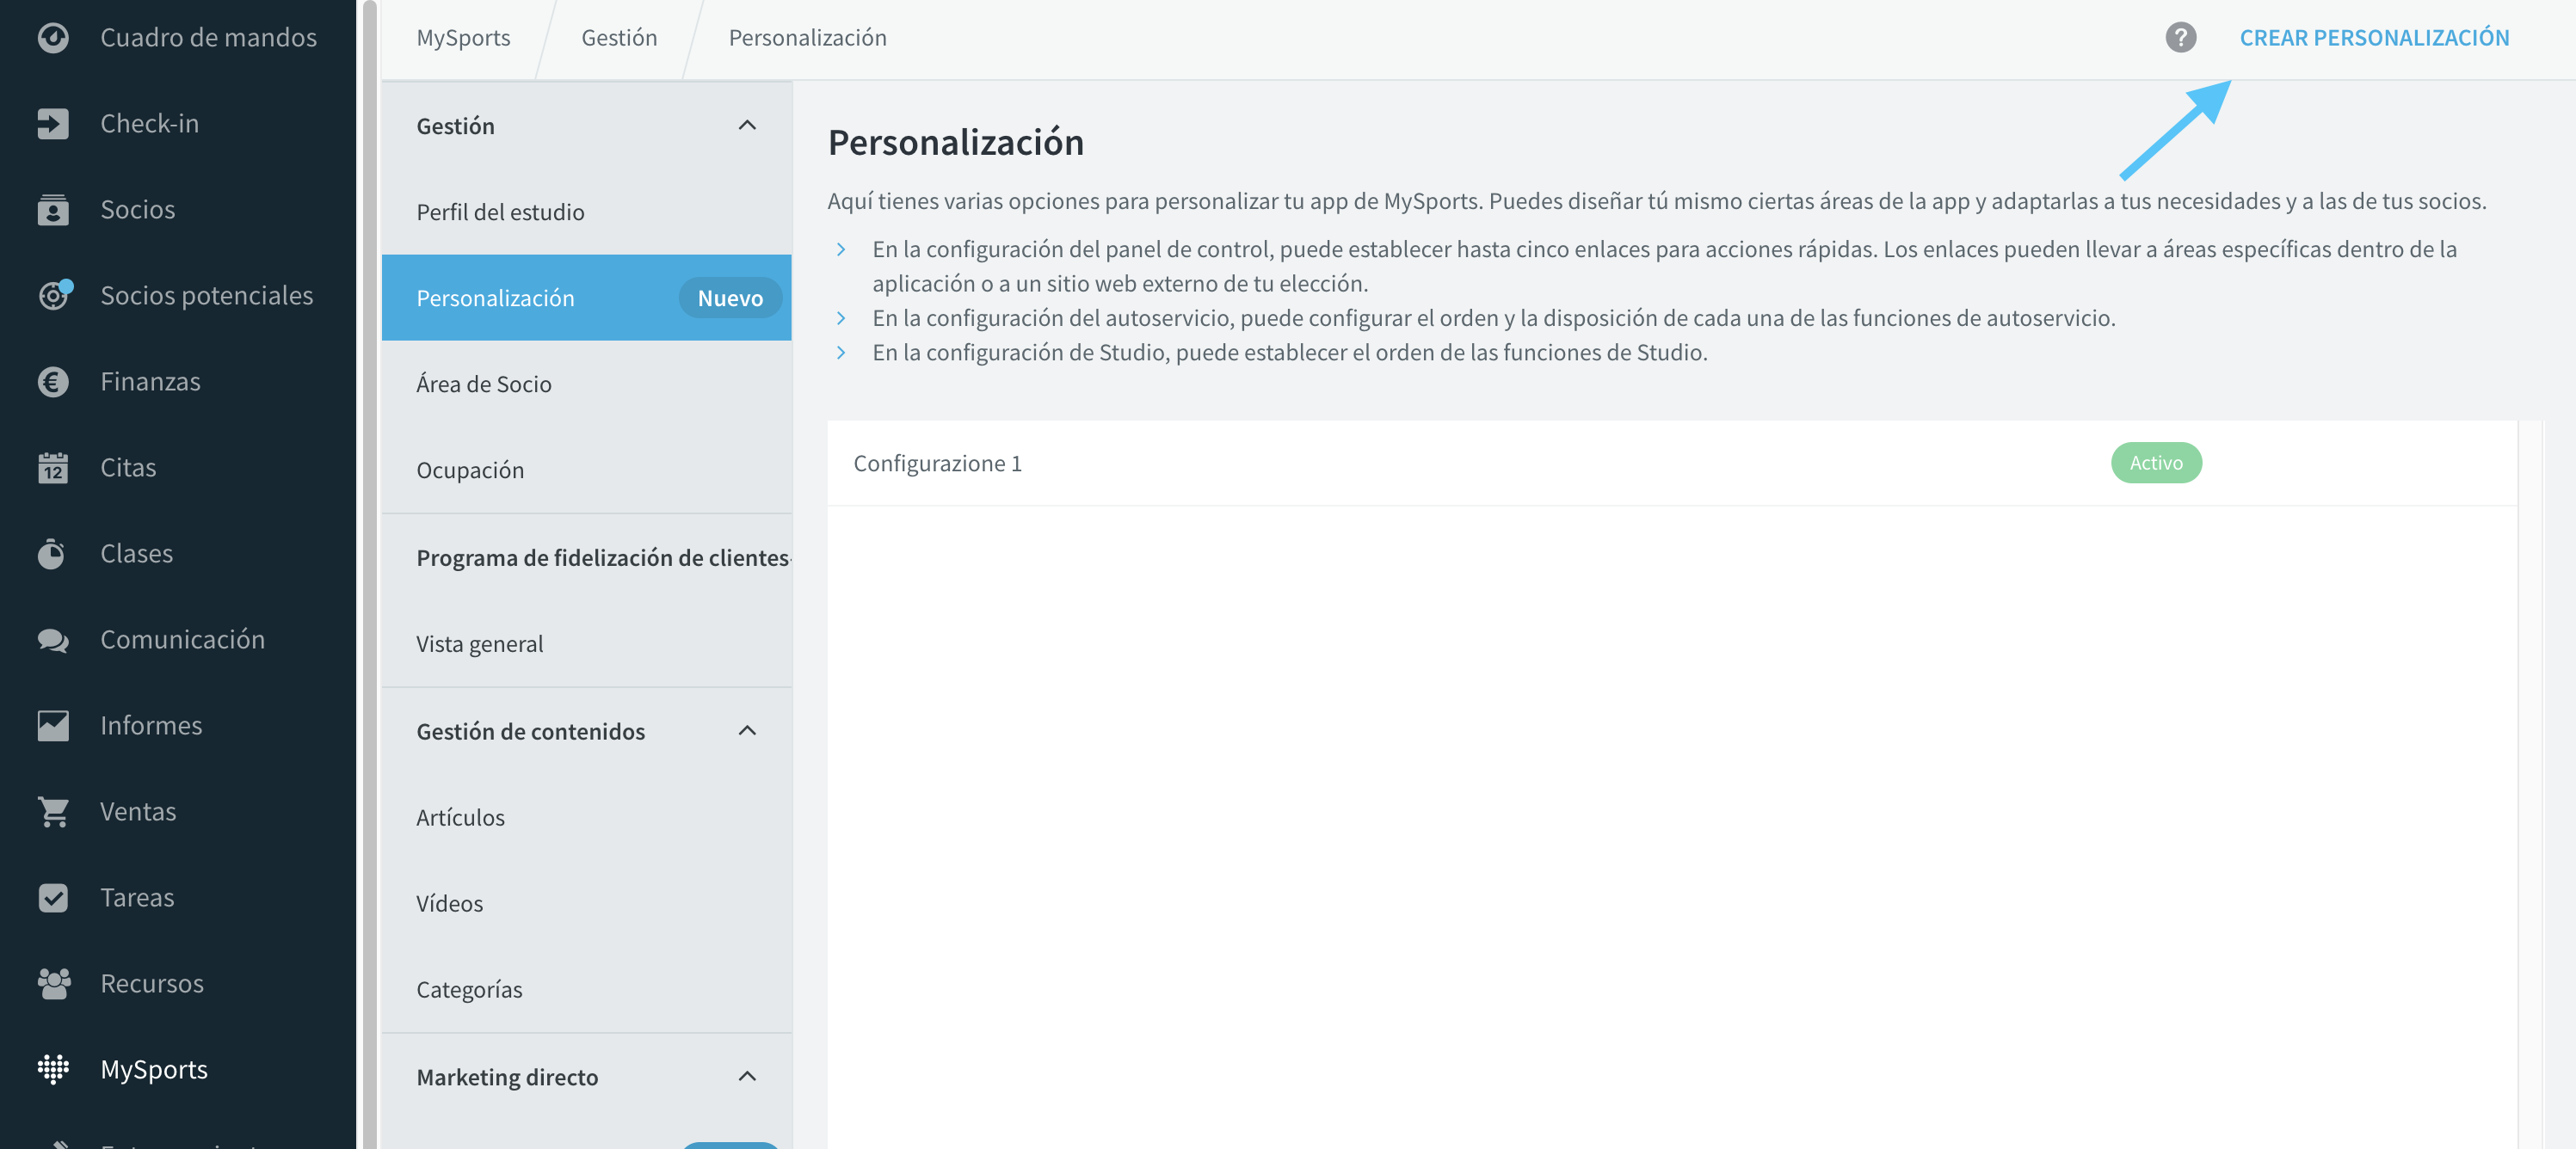
Task: Open the Ocupación menu entry
Action: pos(587,469)
